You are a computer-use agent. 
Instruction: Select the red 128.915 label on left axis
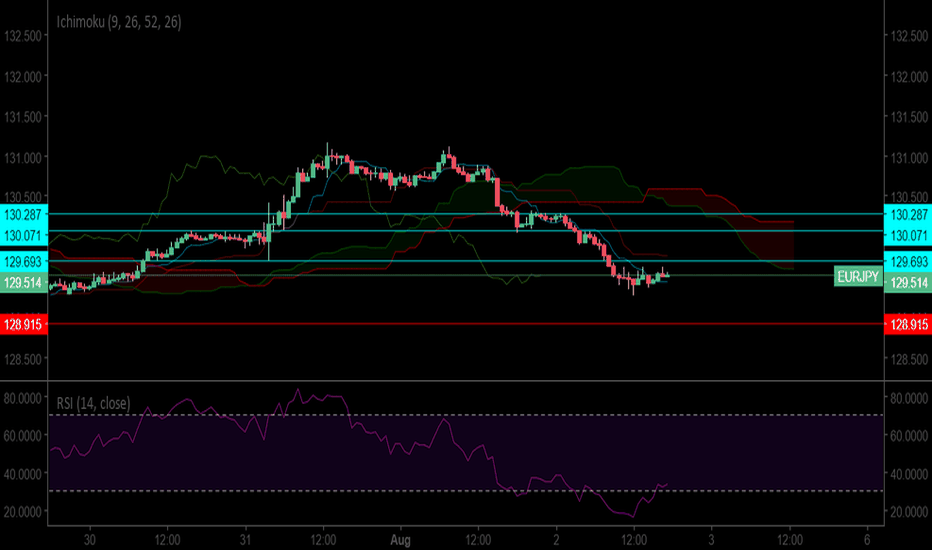[x=23, y=324]
